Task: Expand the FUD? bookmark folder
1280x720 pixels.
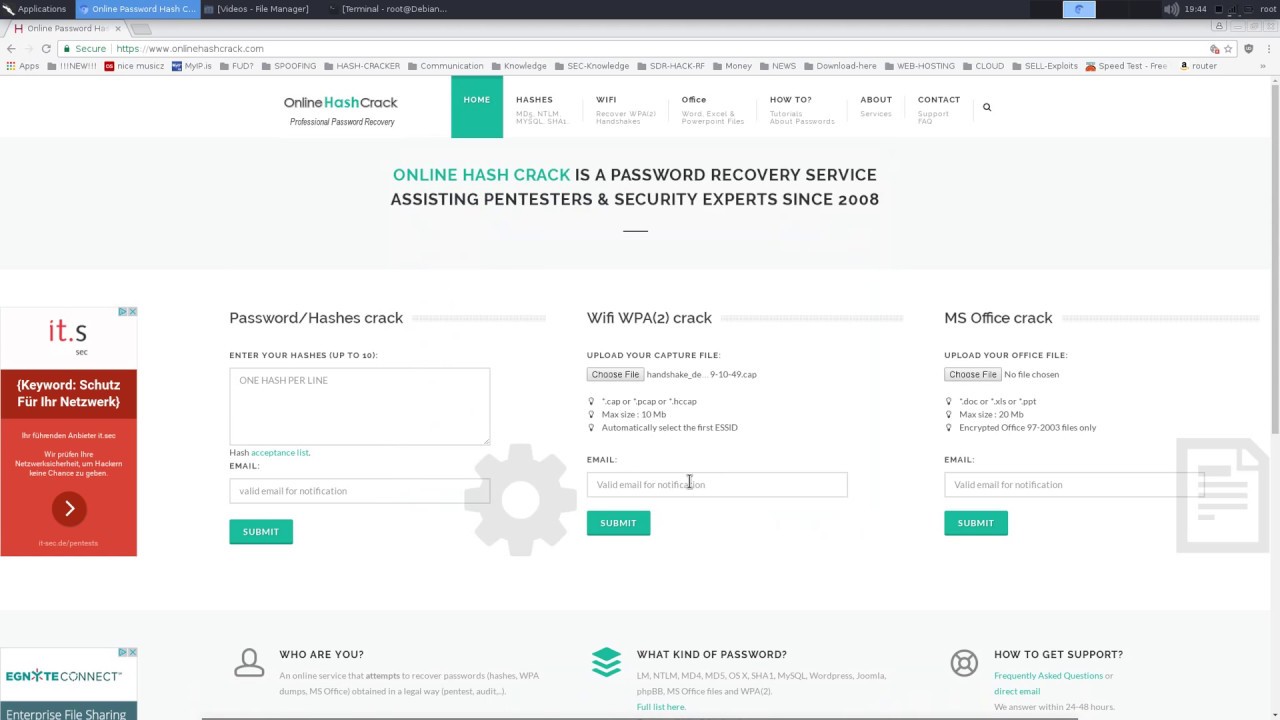Action: 236,66
